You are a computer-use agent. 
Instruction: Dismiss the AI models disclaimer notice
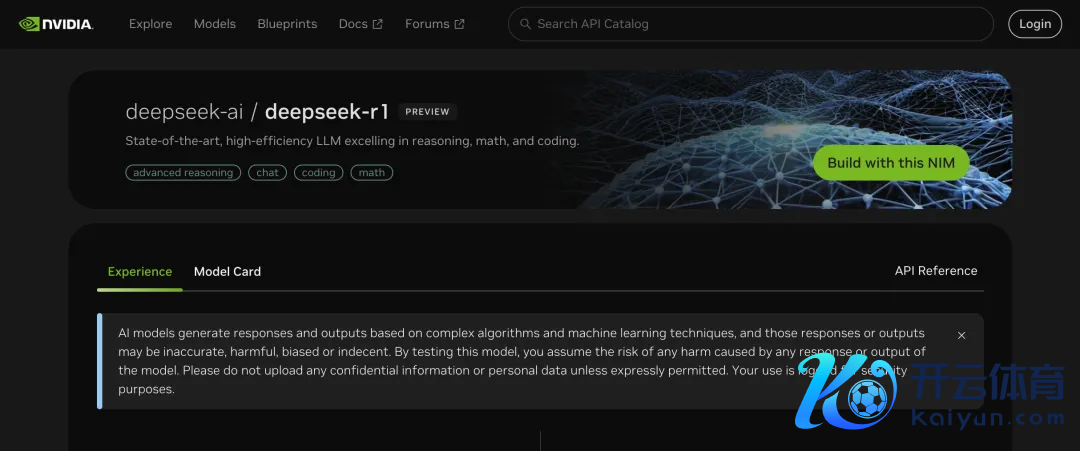click(x=961, y=336)
